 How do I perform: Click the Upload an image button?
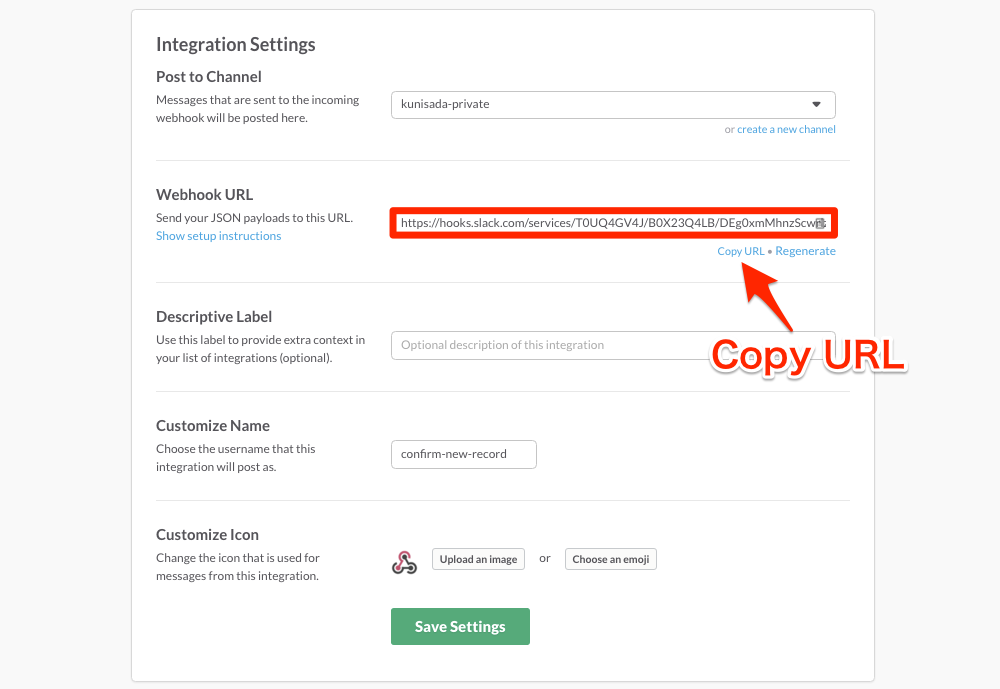(x=478, y=559)
